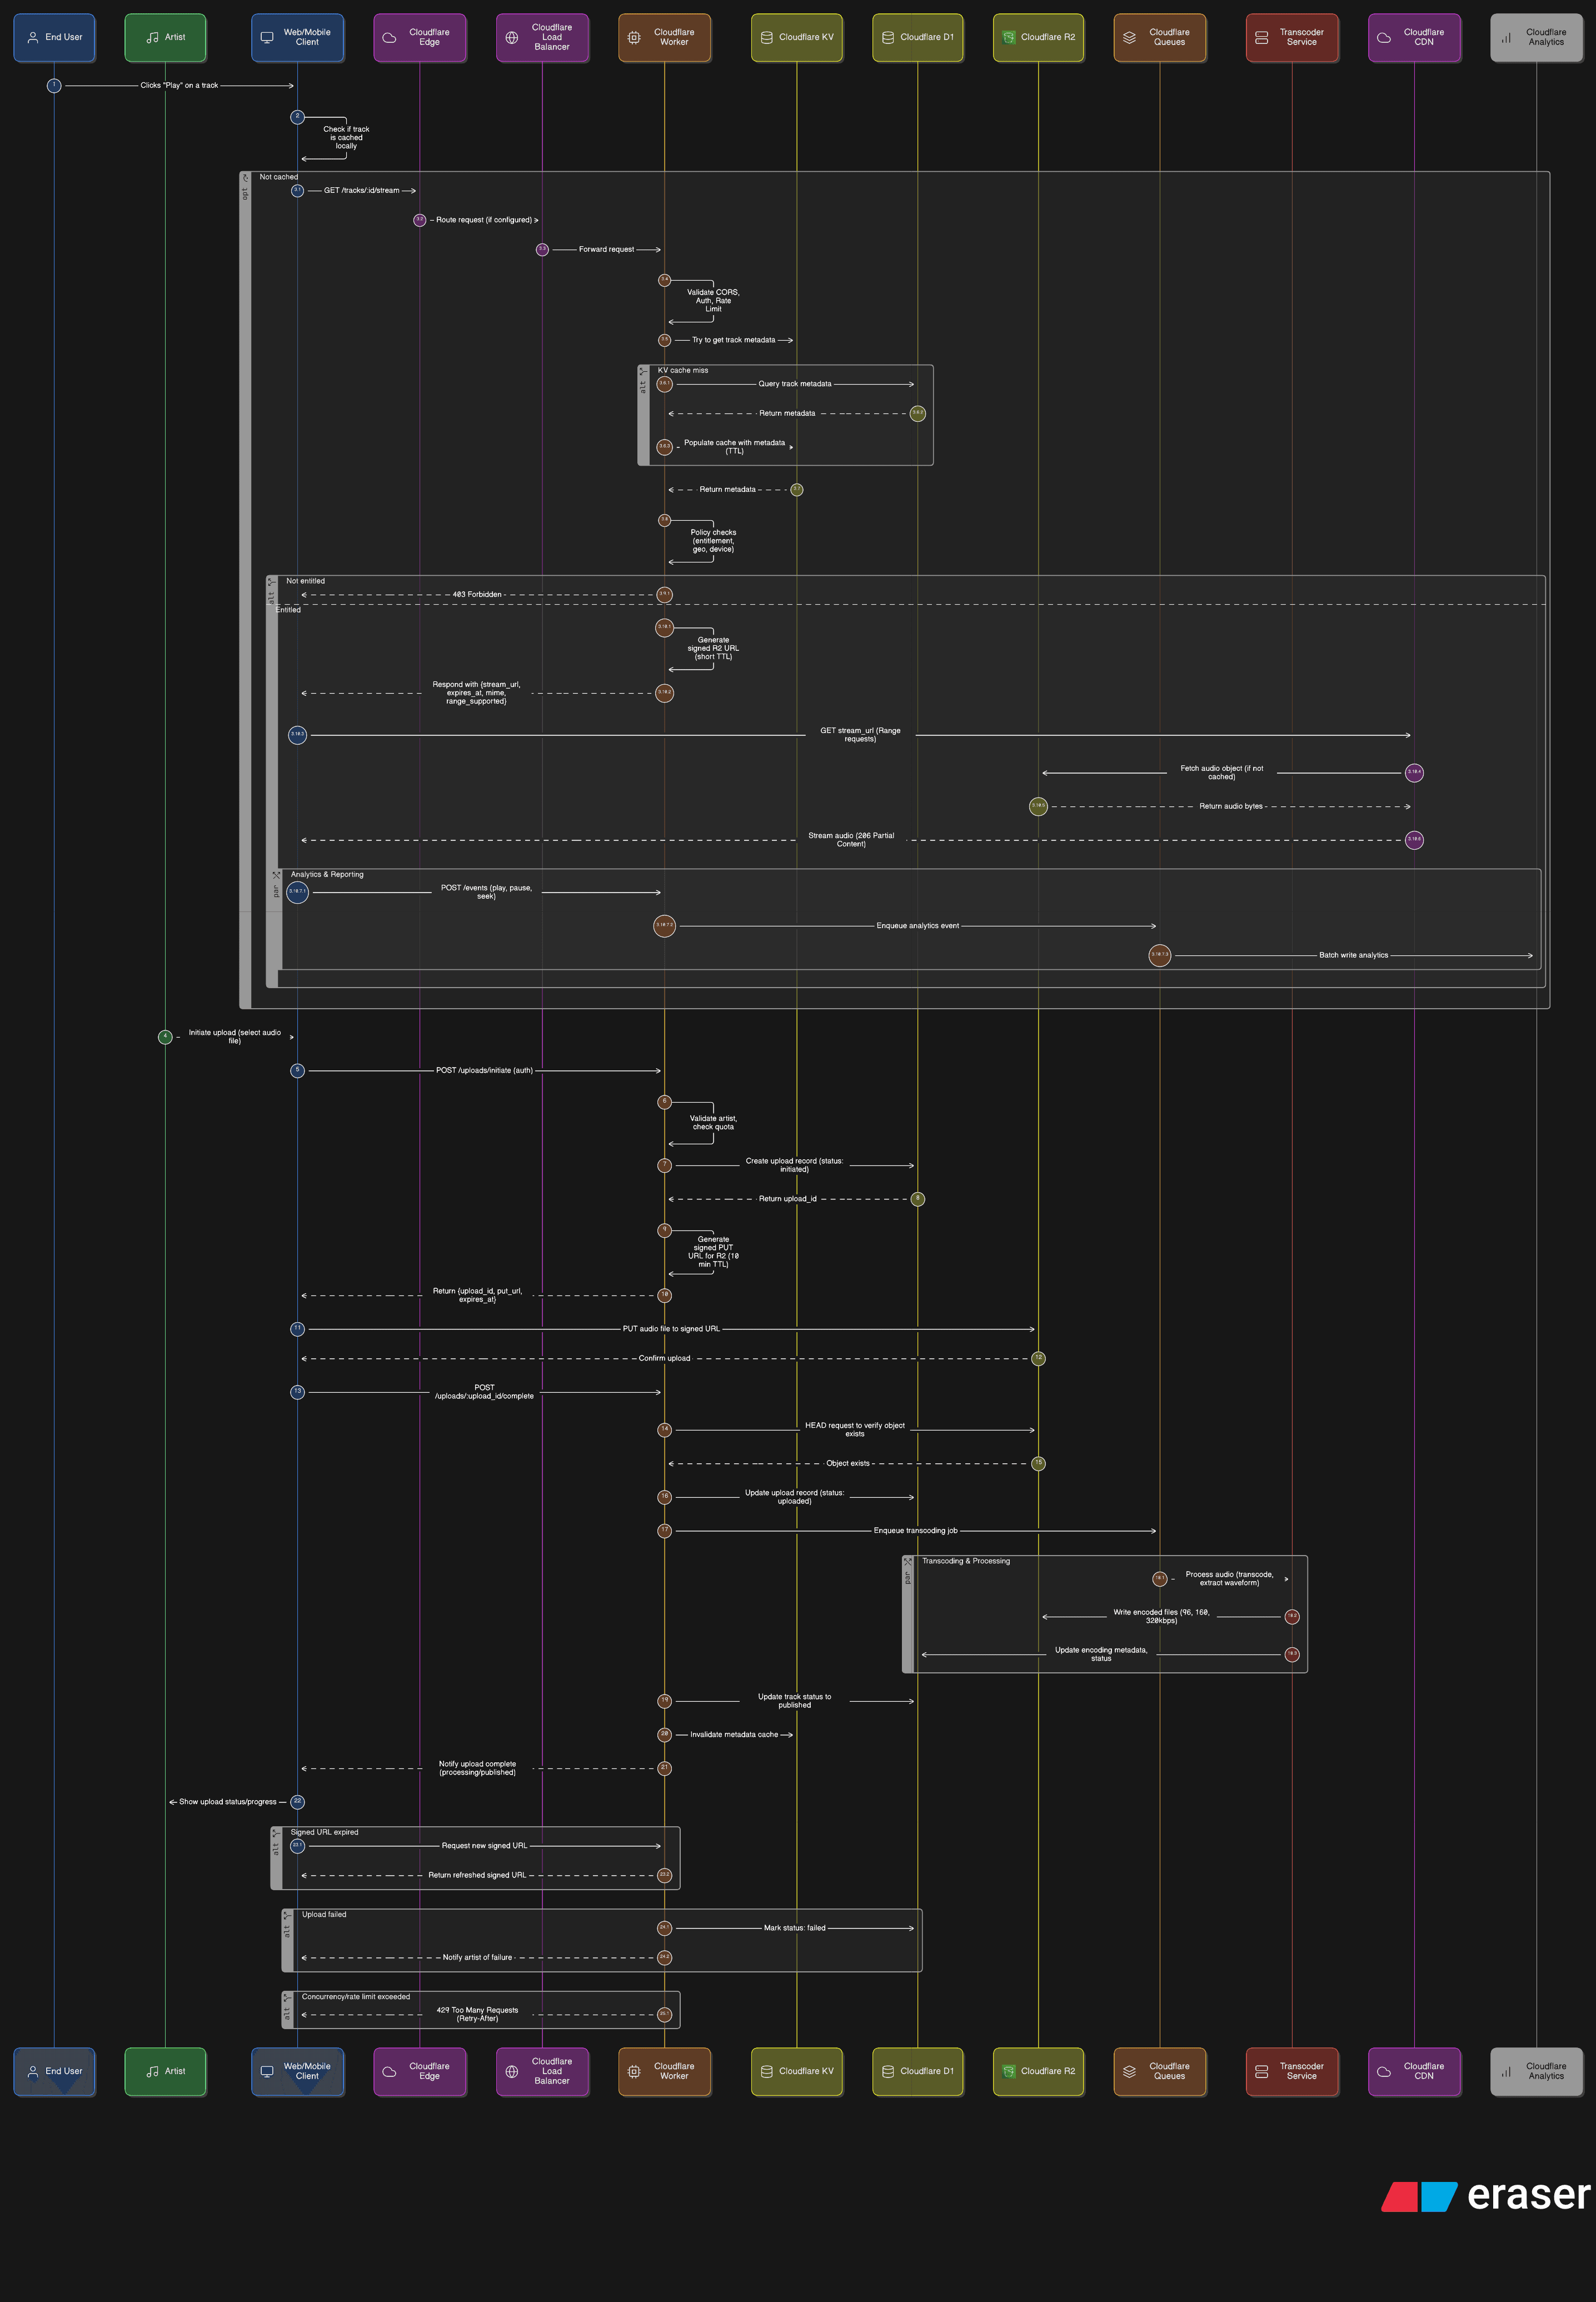Click "Initiate upload (select audio file)" label
The width and height of the screenshot is (1596, 2302).
coord(235,1037)
